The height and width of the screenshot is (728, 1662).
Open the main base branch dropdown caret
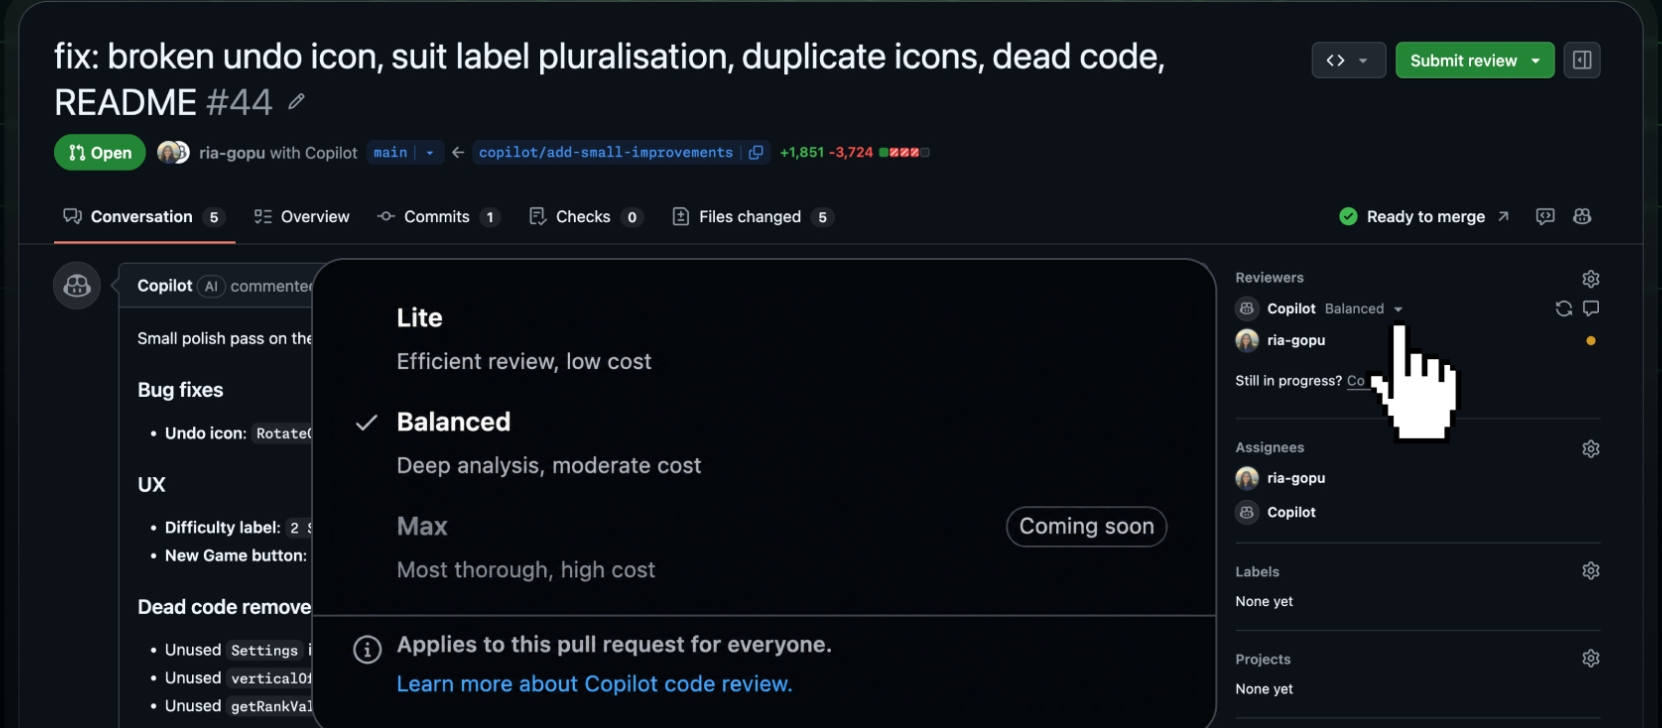[429, 152]
